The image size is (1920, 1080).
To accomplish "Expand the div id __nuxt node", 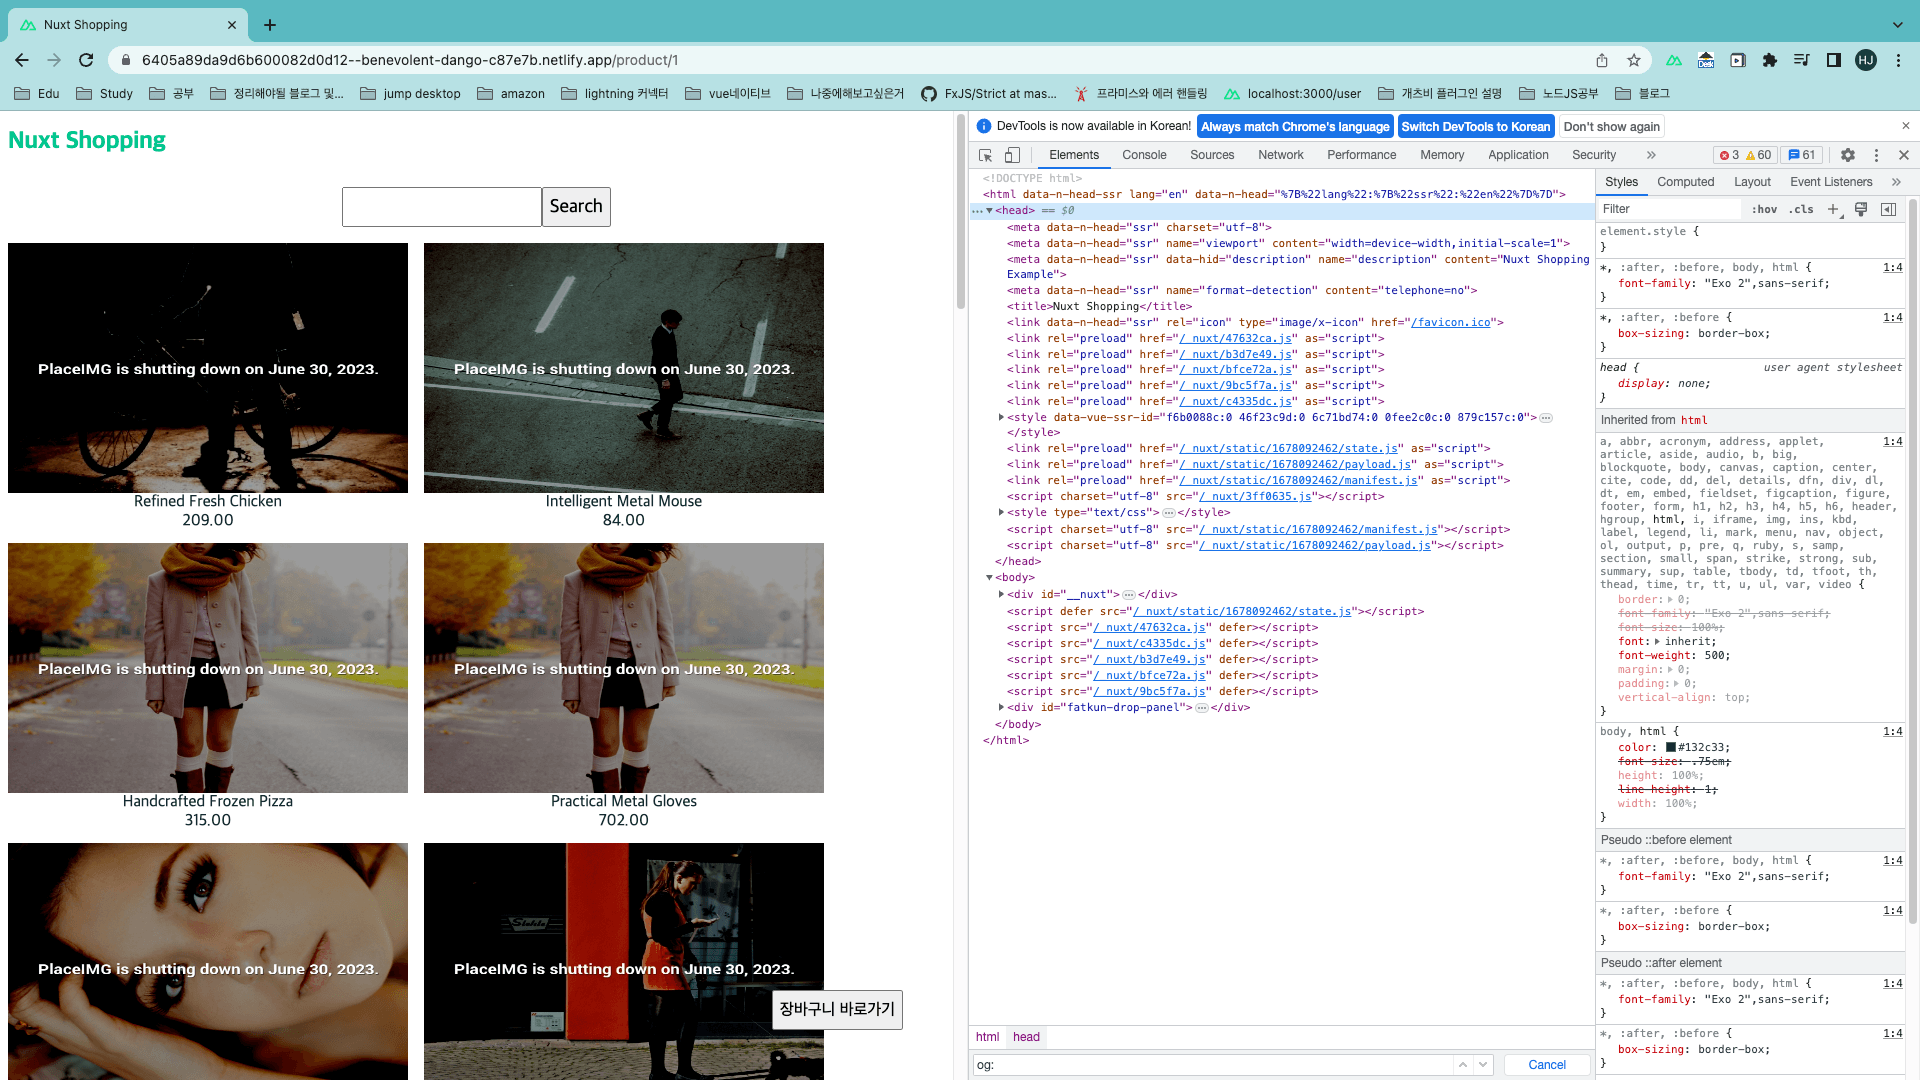I will point(1001,595).
